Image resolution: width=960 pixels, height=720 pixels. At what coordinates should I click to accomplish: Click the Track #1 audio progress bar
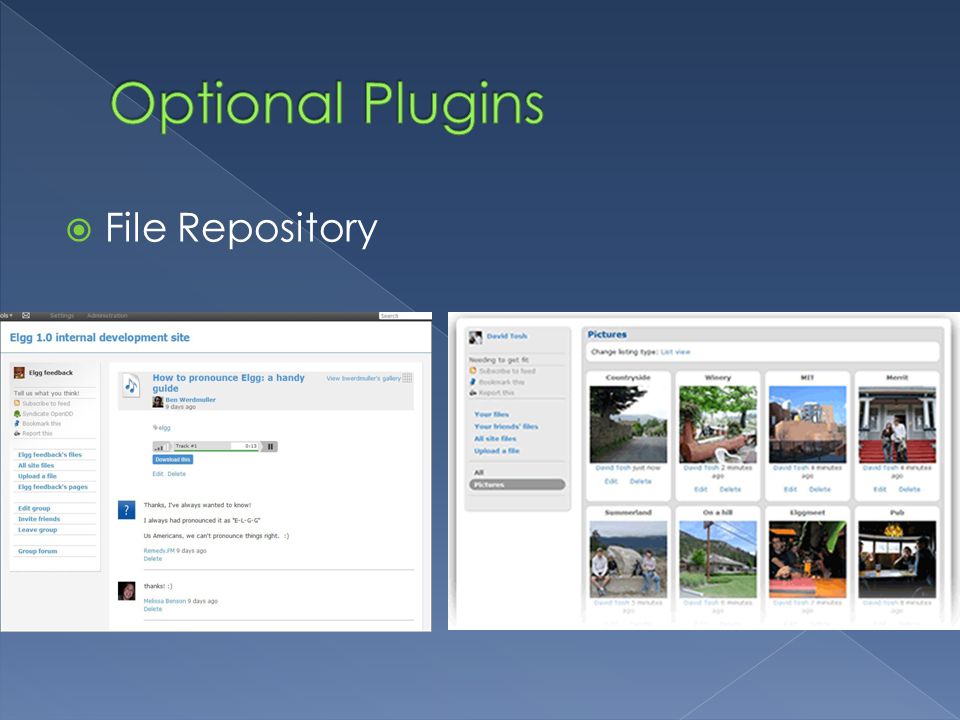[x=216, y=446]
